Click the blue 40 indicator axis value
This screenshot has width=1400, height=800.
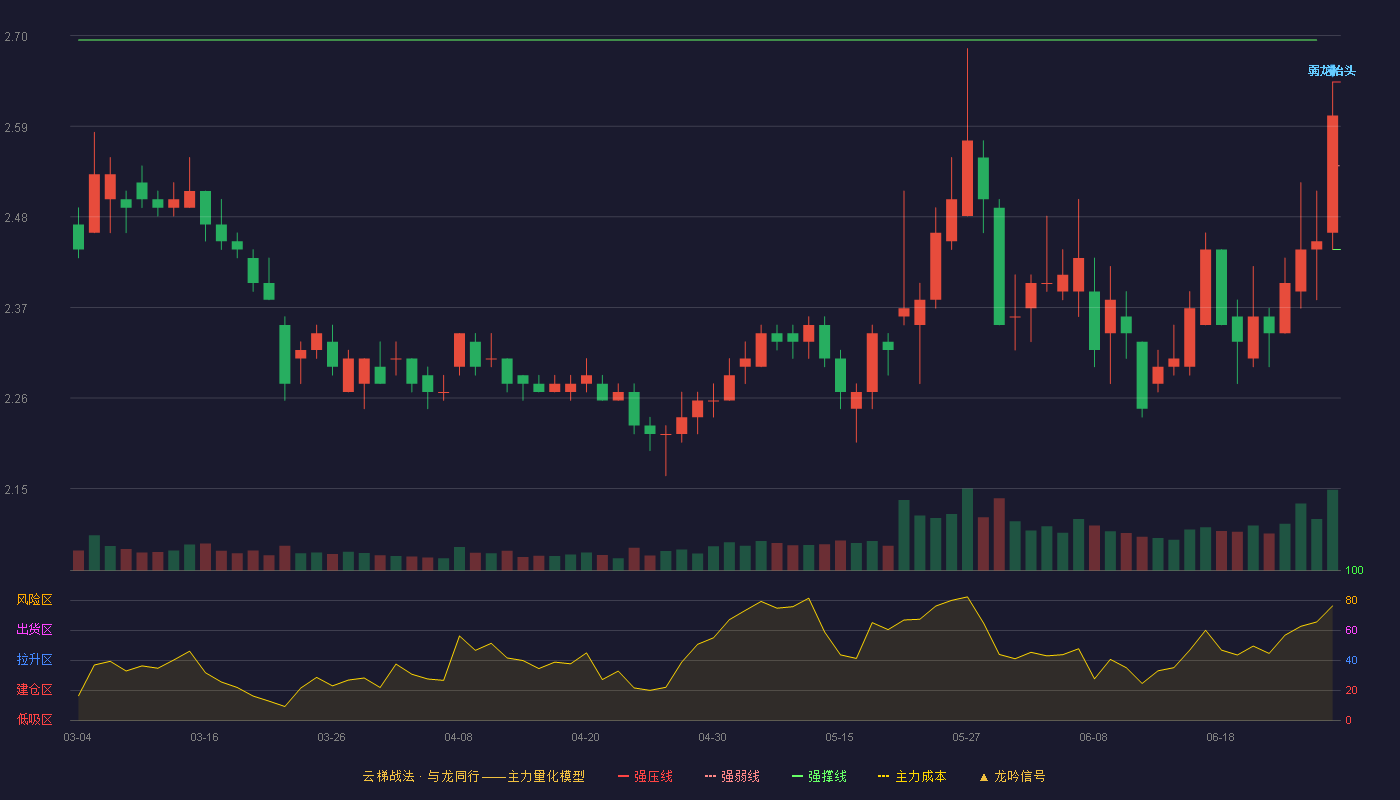1351,660
